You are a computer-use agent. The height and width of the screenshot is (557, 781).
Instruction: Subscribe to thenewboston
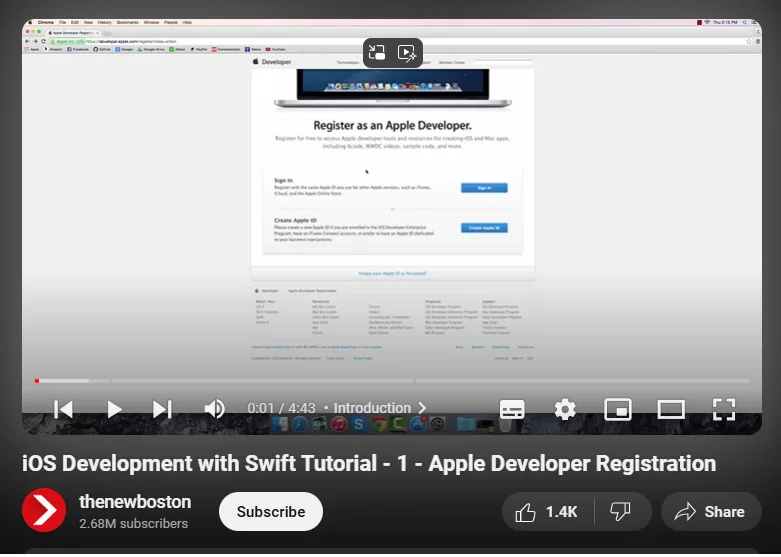click(271, 512)
